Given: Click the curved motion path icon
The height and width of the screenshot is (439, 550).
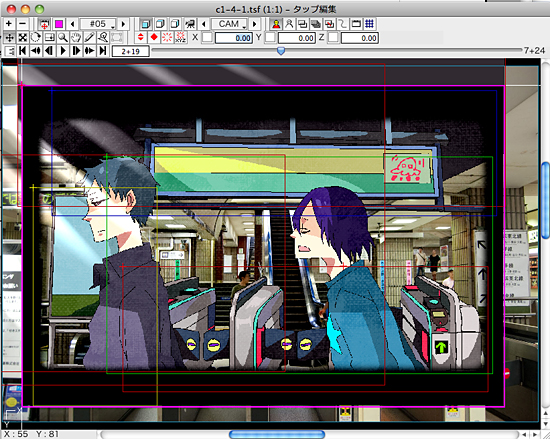Looking at the screenshot, I should point(343,24).
